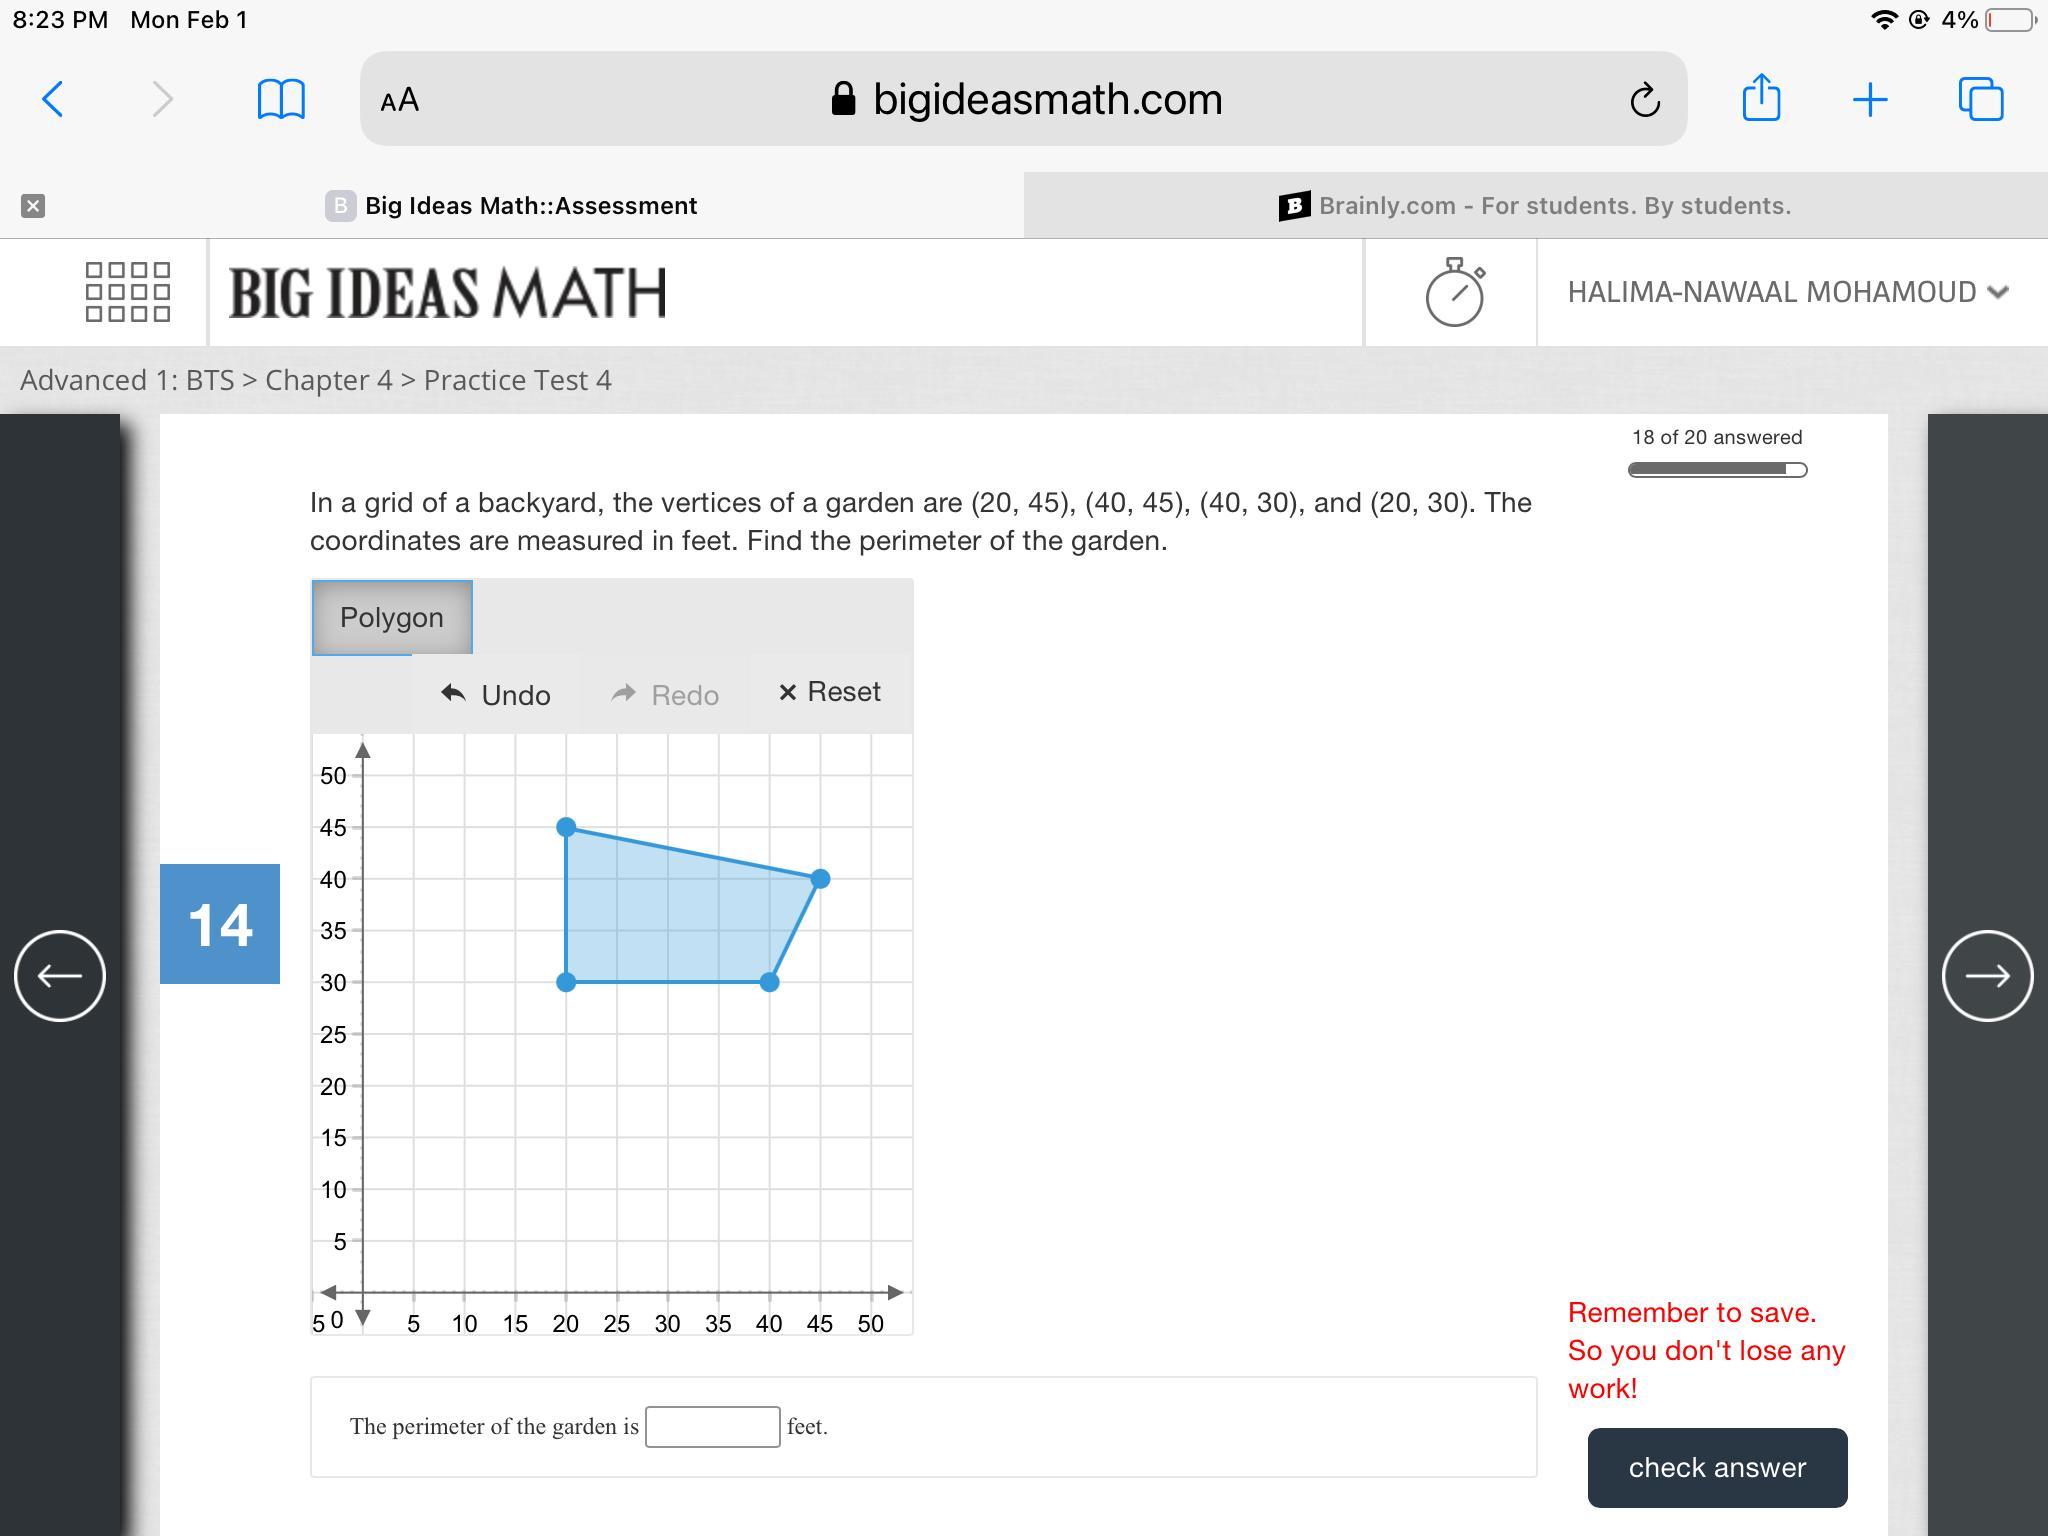Image resolution: width=2048 pixels, height=1536 pixels.
Task: Open the Big Ideas Math grid menu icon
Action: (x=128, y=292)
